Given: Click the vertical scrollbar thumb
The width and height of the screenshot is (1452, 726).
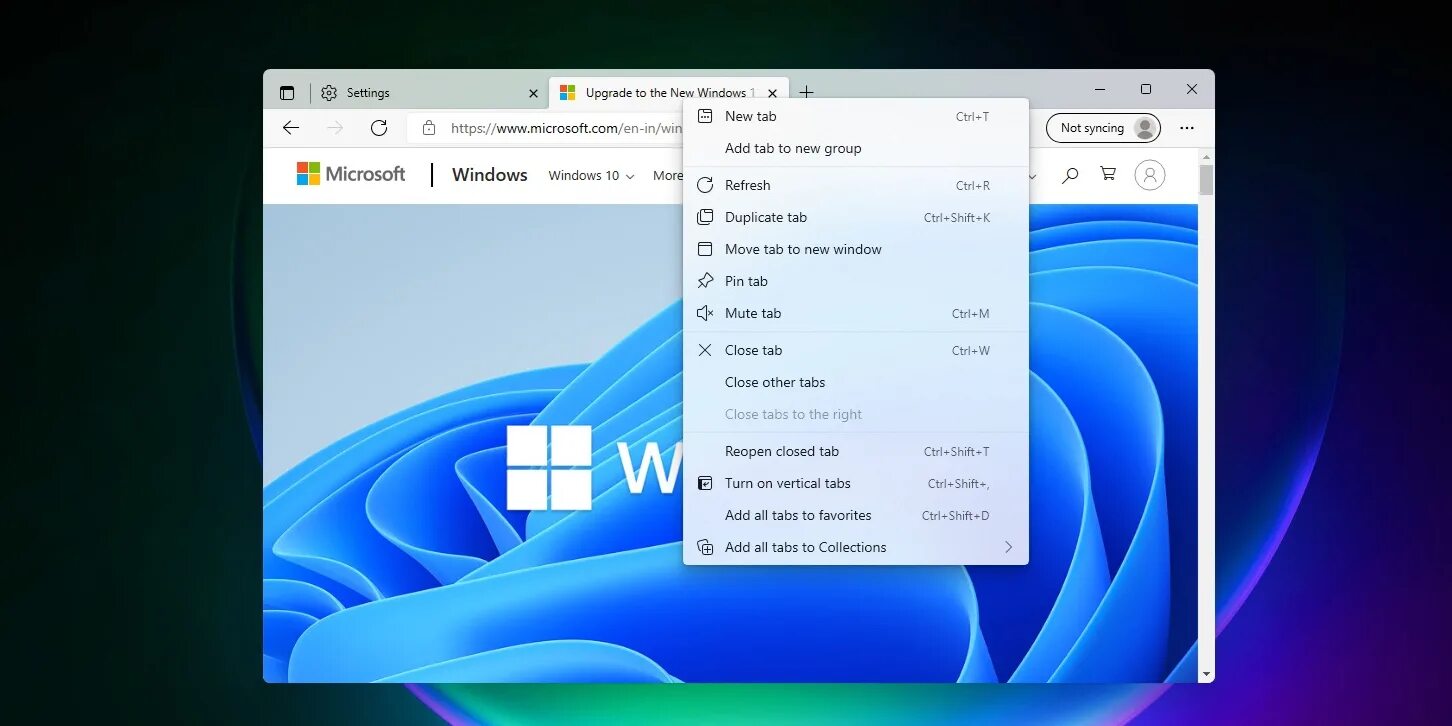Looking at the screenshot, I should (x=1206, y=180).
